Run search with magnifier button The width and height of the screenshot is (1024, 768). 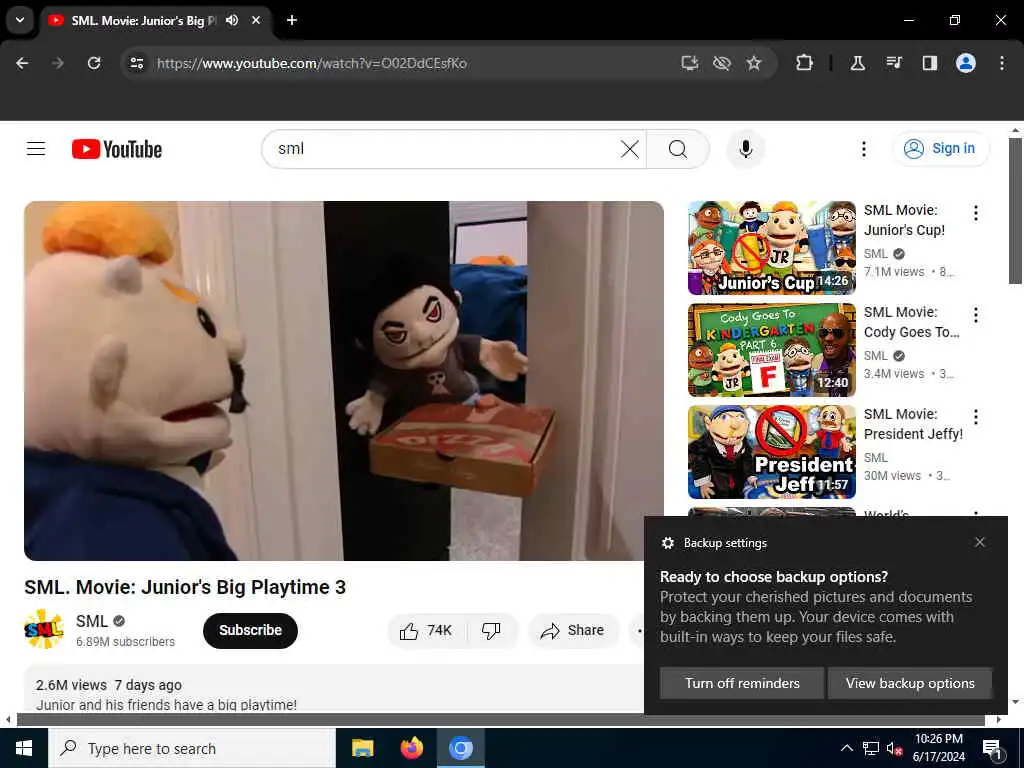678,149
